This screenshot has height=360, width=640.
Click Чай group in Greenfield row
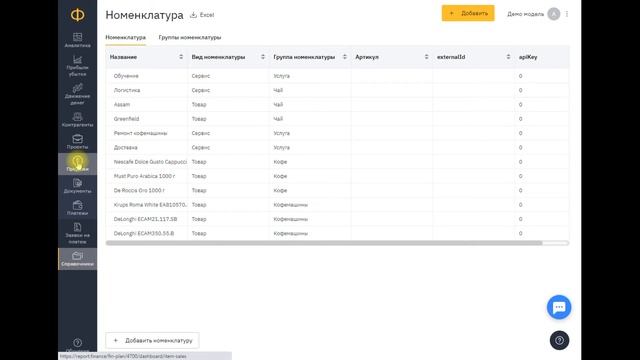[278, 119]
